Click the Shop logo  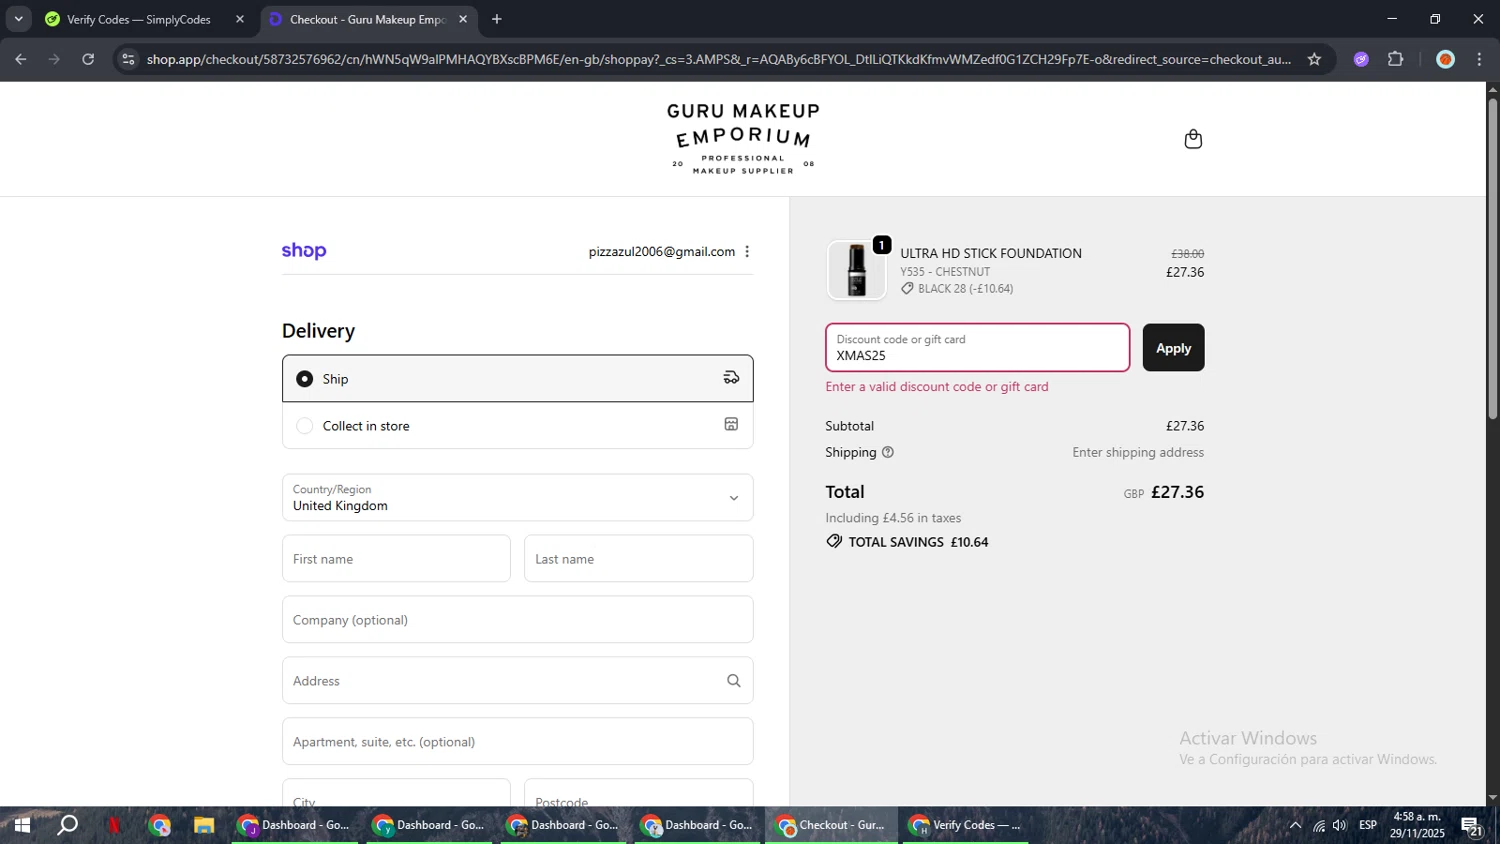click(x=304, y=251)
